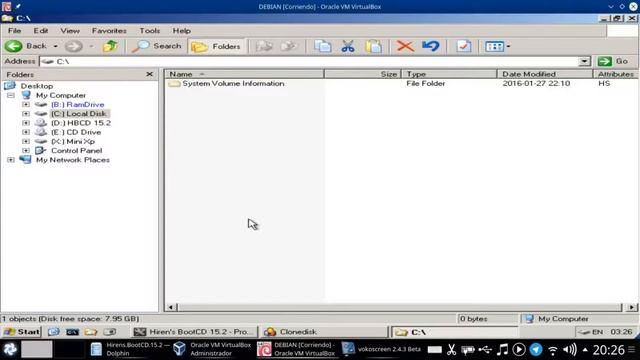Select (D:) HBCD 15.2 drive
This screenshot has width=640, height=360.
pos(81,123)
